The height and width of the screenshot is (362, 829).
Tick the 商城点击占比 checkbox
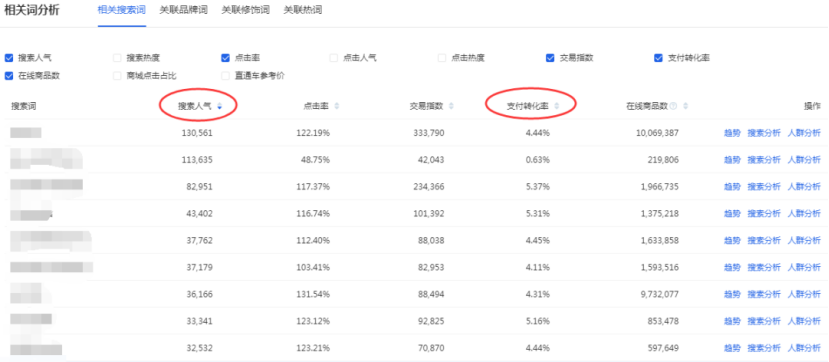click(x=117, y=76)
